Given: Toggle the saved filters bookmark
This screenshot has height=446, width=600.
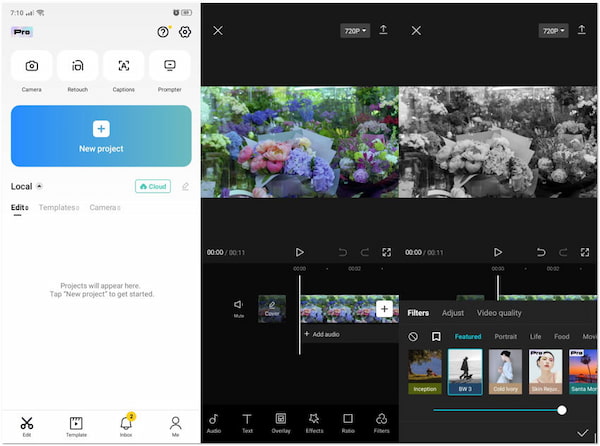Looking at the screenshot, I should coord(436,337).
